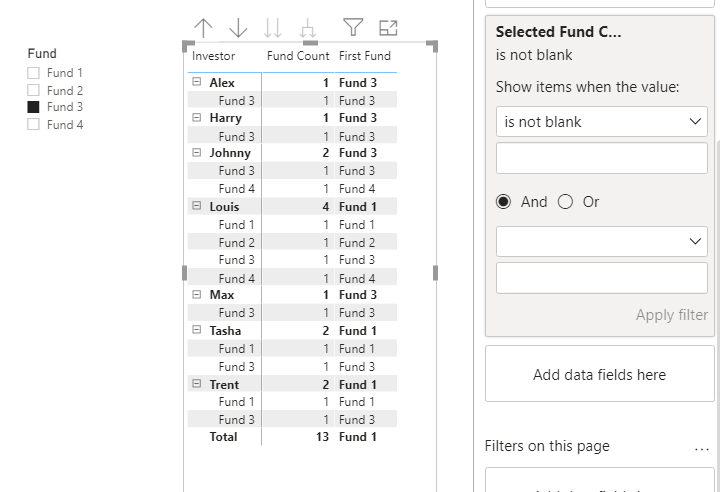The width and height of the screenshot is (720, 492).
Task: Collapse the Harry investor row
Action: click(197, 117)
